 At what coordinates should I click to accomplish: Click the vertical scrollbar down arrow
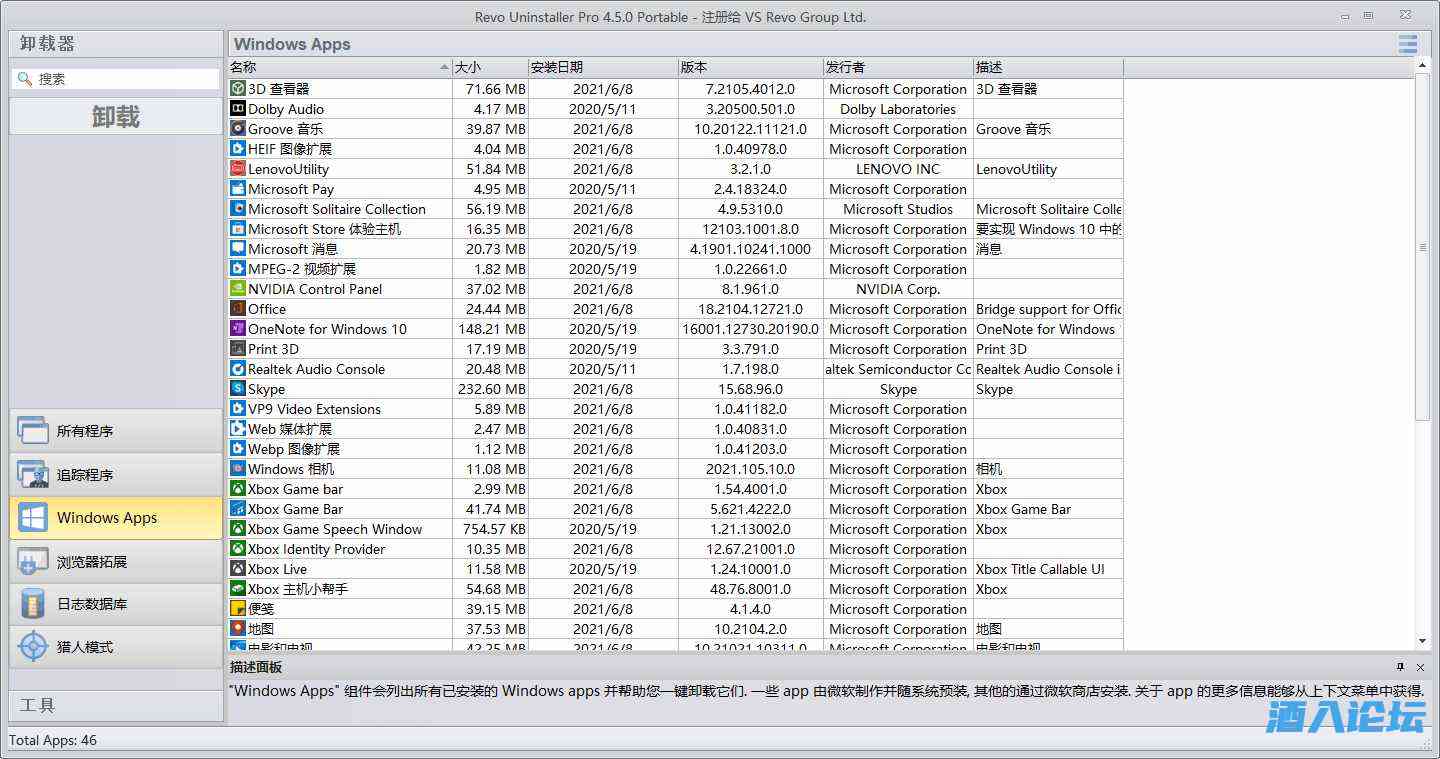click(x=1423, y=641)
